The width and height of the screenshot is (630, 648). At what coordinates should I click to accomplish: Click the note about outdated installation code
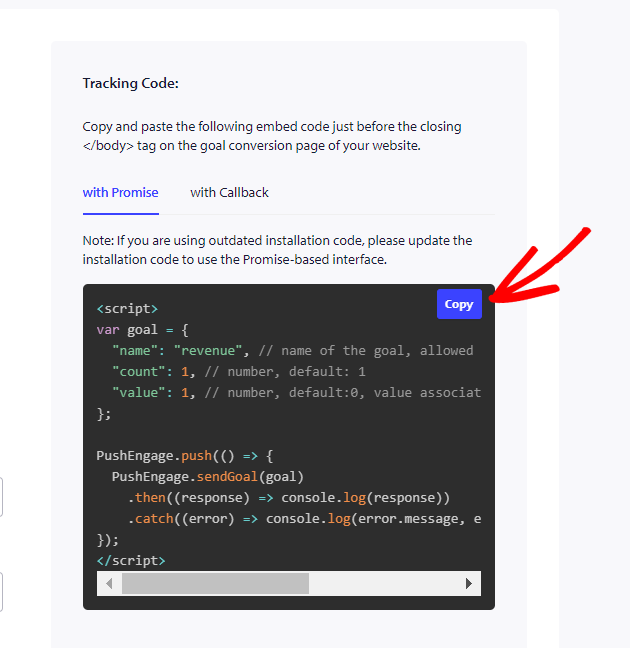click(277, 250)
